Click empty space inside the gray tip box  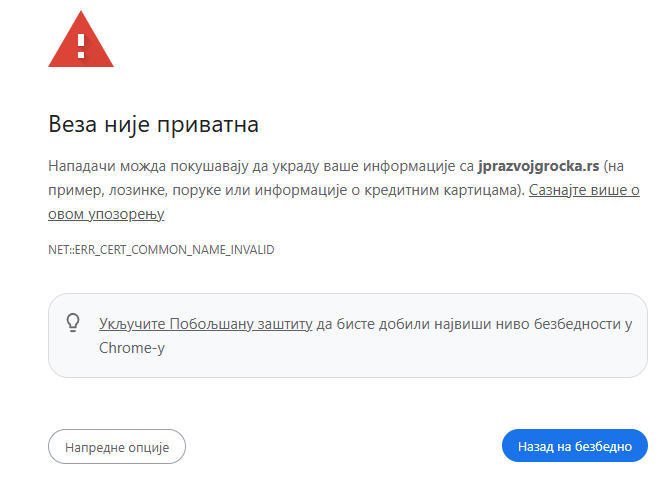[x=400, y=358]
